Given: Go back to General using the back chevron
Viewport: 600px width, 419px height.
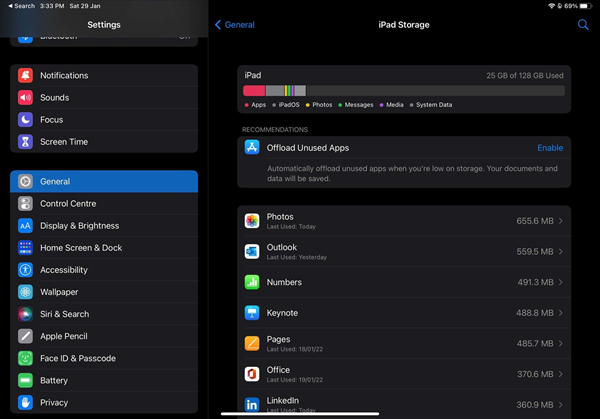Looking at the screenshot, I should point(218,25).
